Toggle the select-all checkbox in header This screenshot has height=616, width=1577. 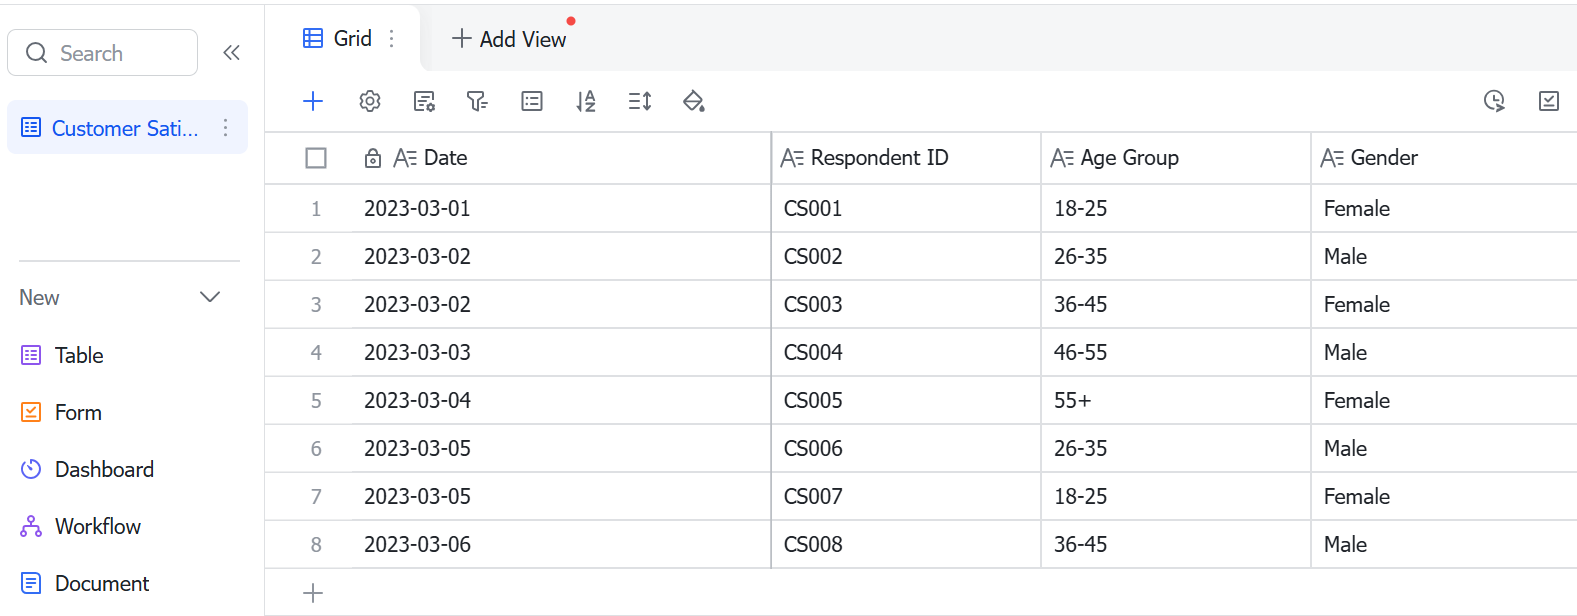pyautogui.click(x=316, y=158)
